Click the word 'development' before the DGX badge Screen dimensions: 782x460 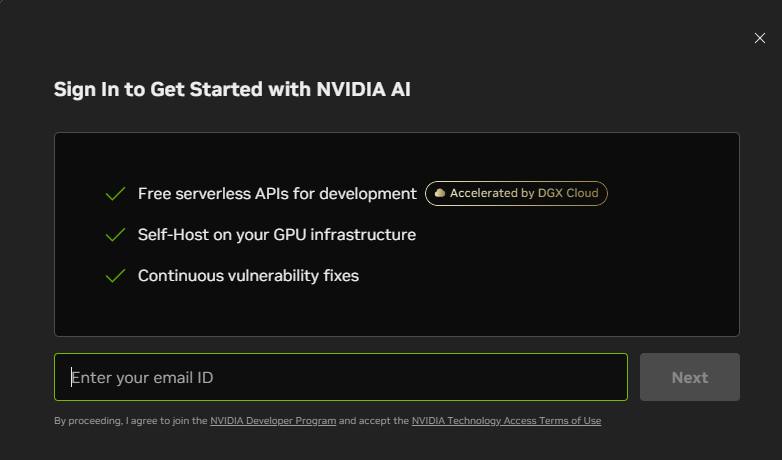click(x=369, y=194)
